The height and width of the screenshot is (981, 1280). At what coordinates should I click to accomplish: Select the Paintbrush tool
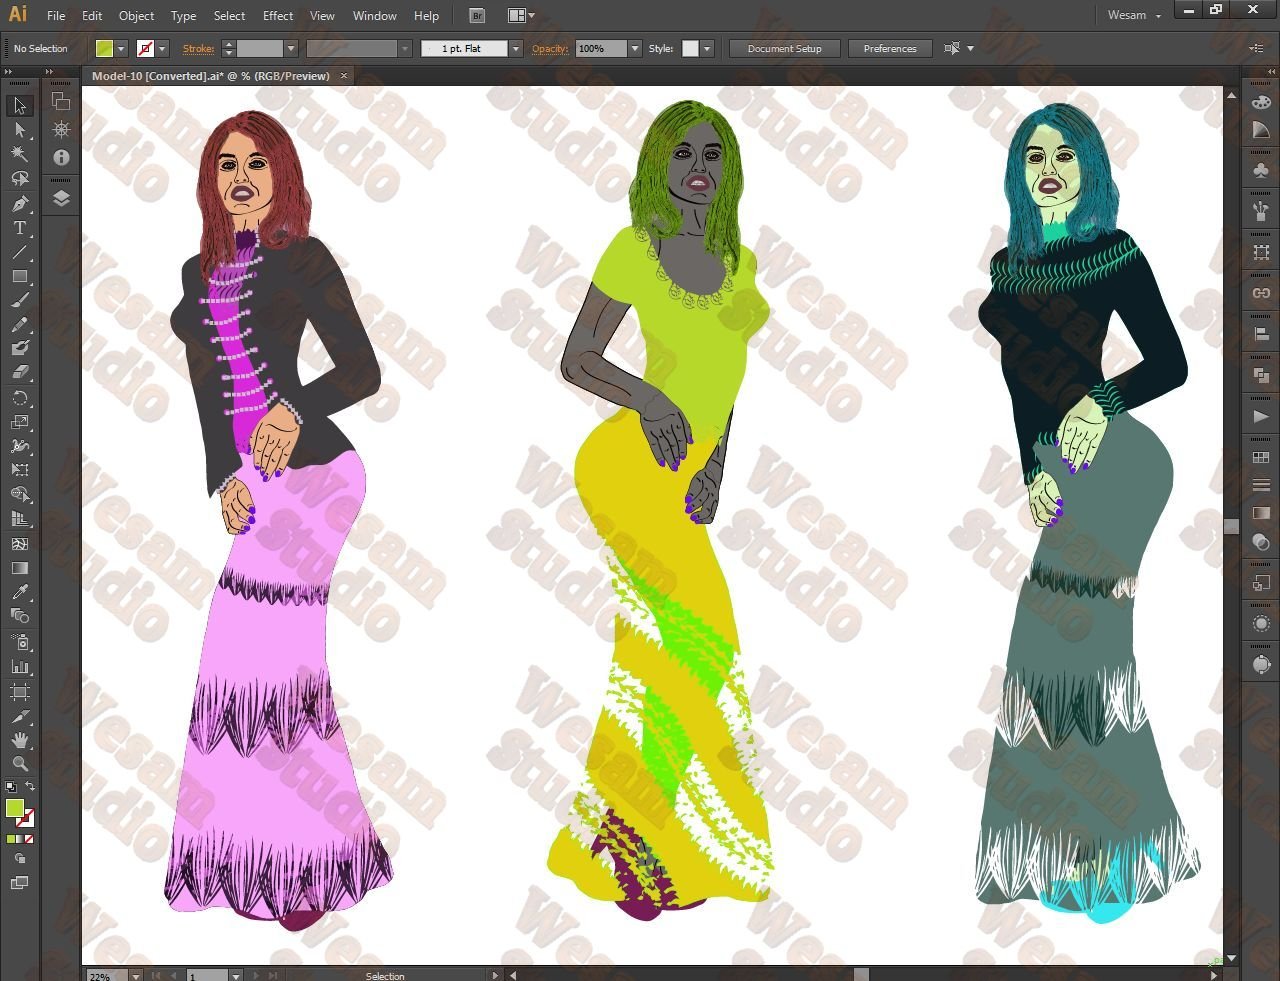19,300
